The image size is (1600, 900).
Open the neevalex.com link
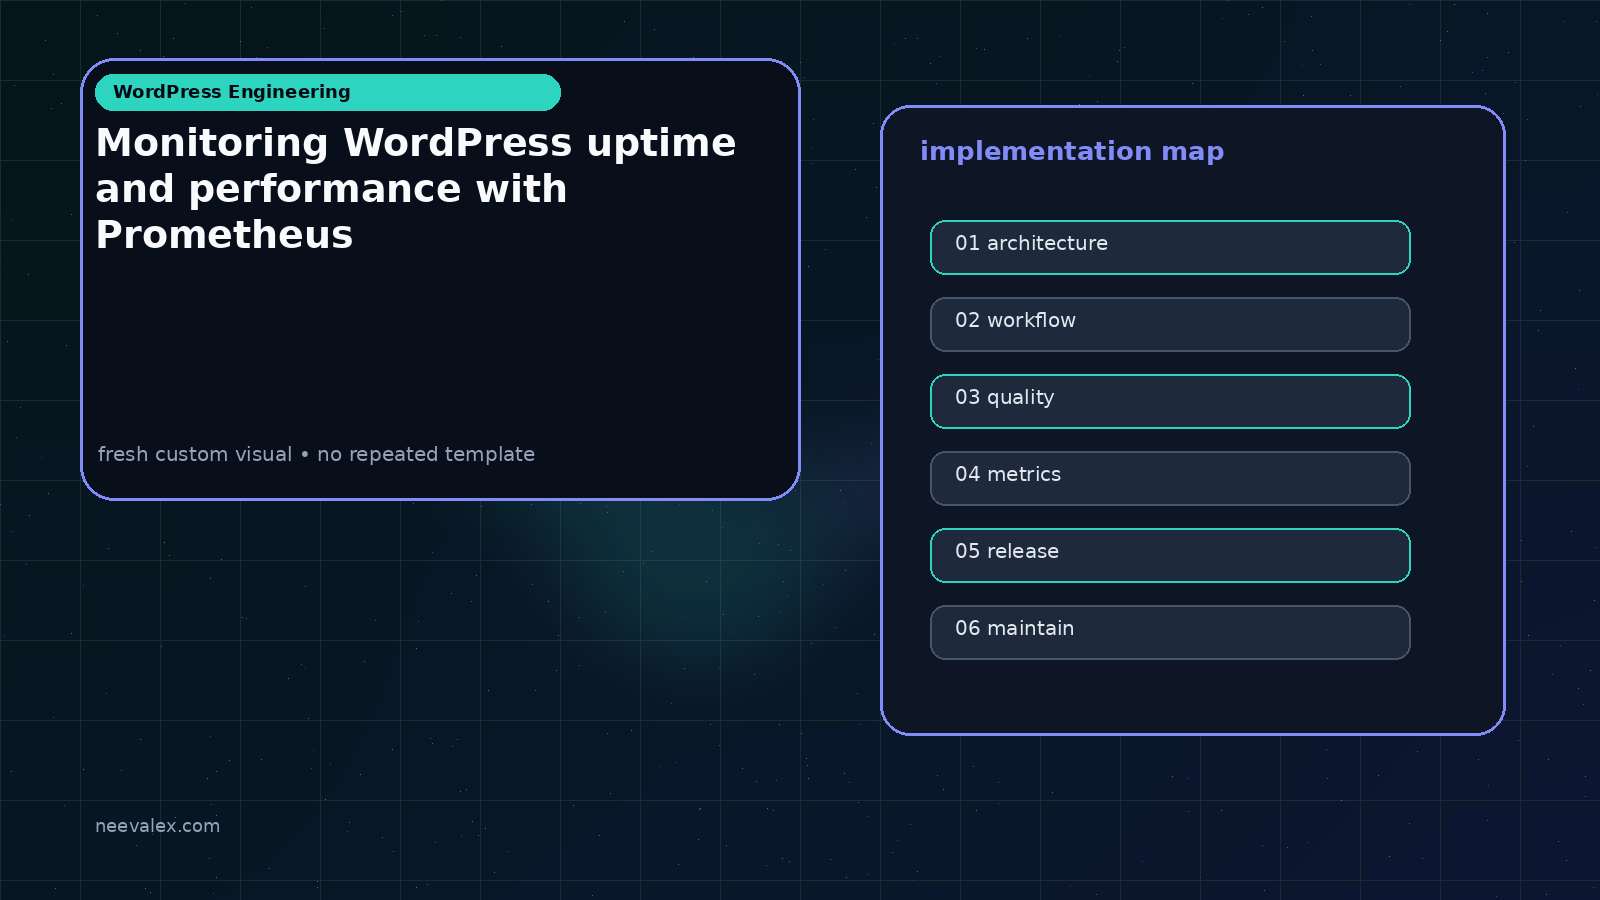click(x=157, y=826)
